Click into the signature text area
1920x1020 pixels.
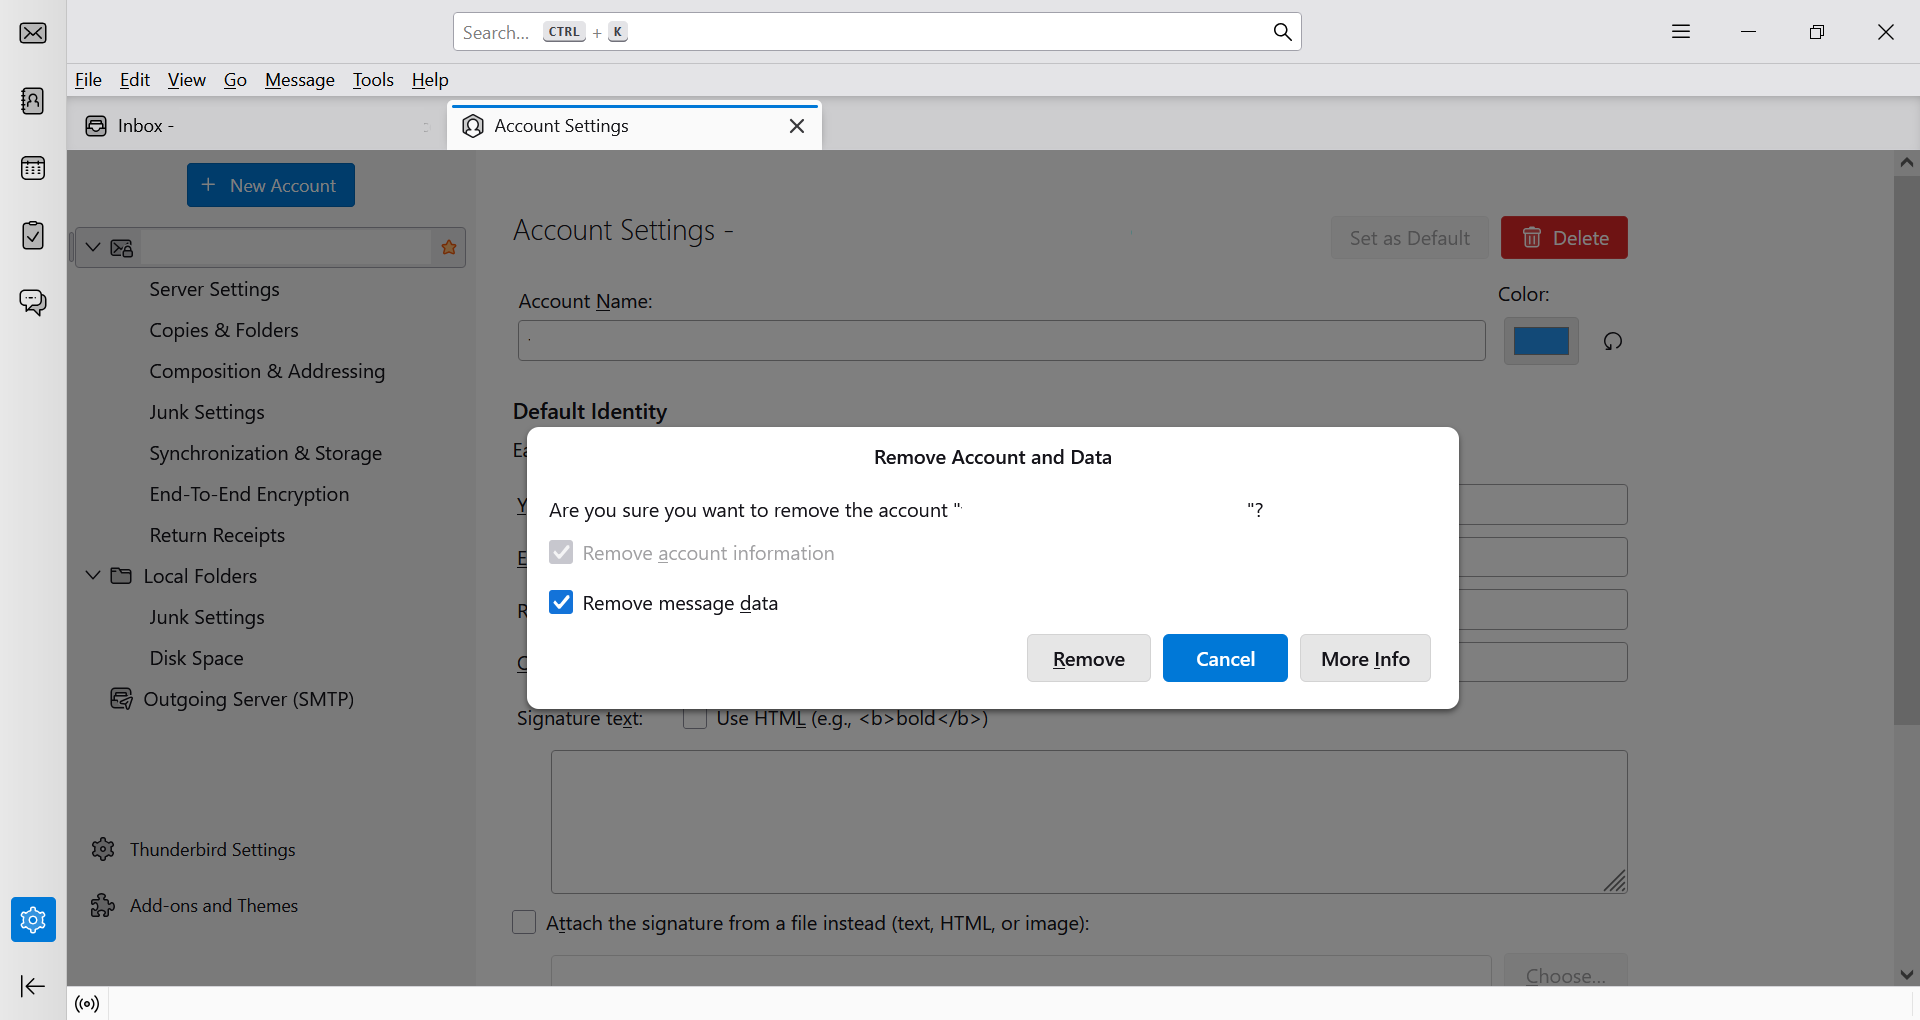point(1089,822)
